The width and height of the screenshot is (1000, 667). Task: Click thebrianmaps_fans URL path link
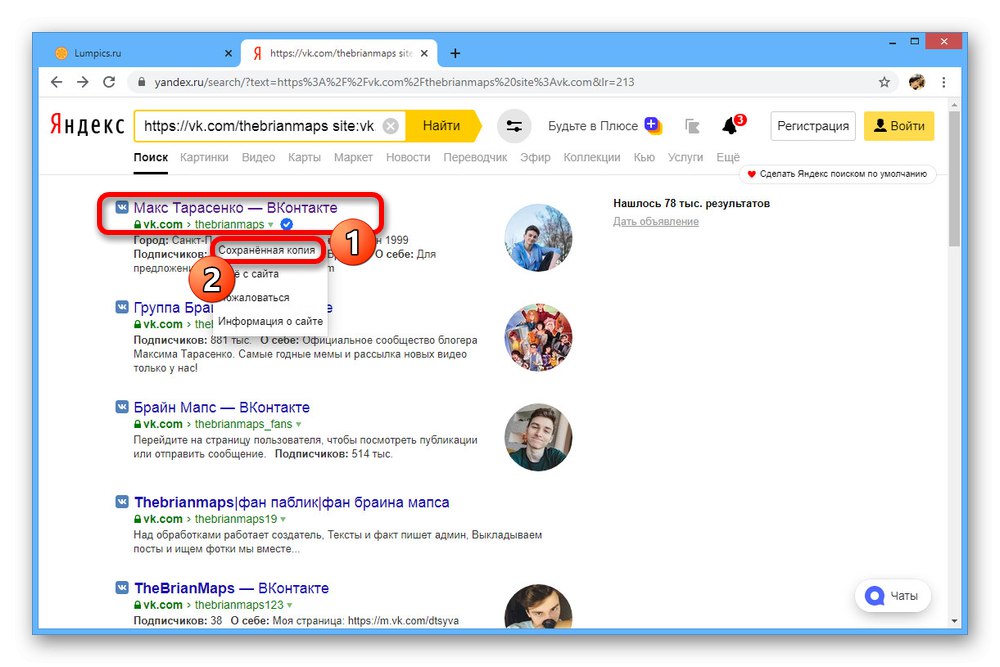[244, 425]
